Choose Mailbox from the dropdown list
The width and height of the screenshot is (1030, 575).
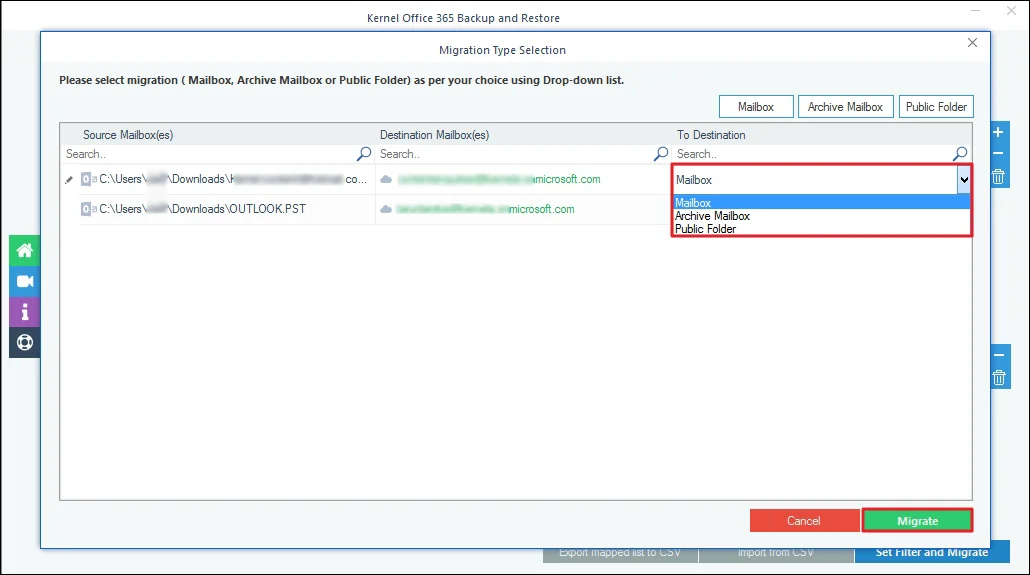point(821,203)
